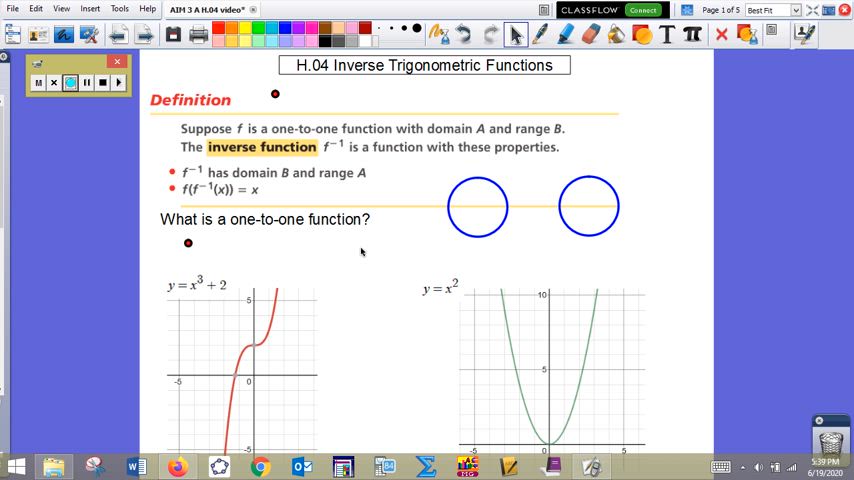This screenshot has height=480, width=854.
Task: Click the Undo arrow
Action: pos(465,34)
